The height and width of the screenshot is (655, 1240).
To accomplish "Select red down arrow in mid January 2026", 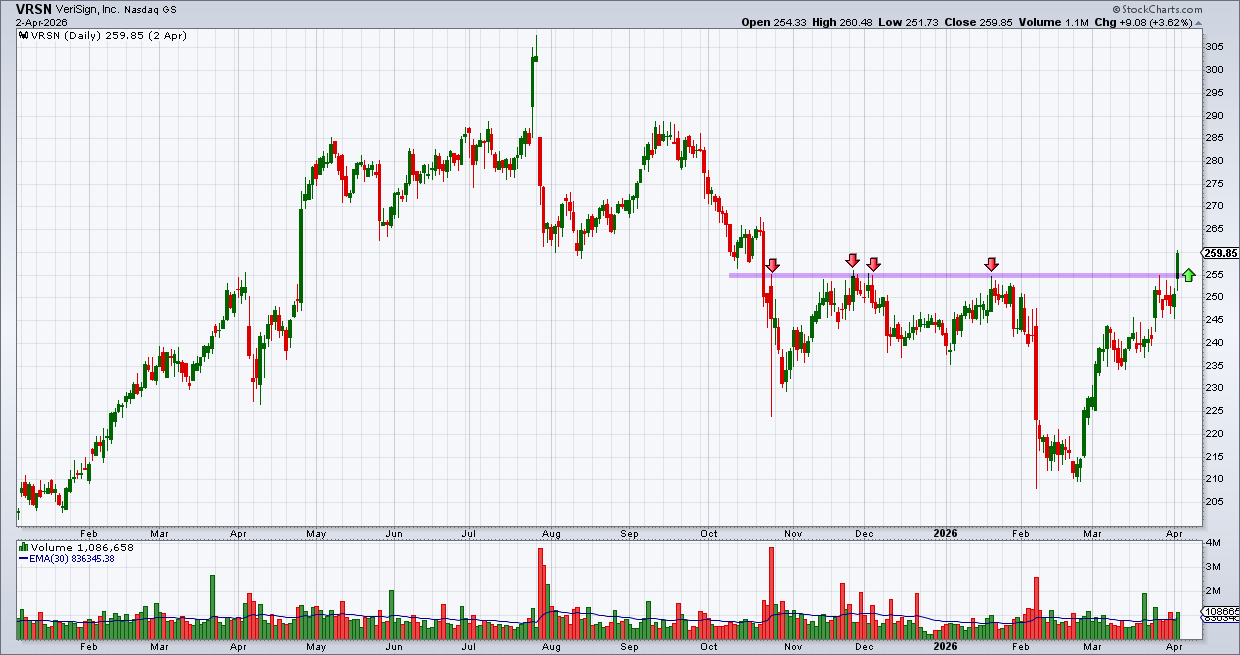I will click(991, 264).
